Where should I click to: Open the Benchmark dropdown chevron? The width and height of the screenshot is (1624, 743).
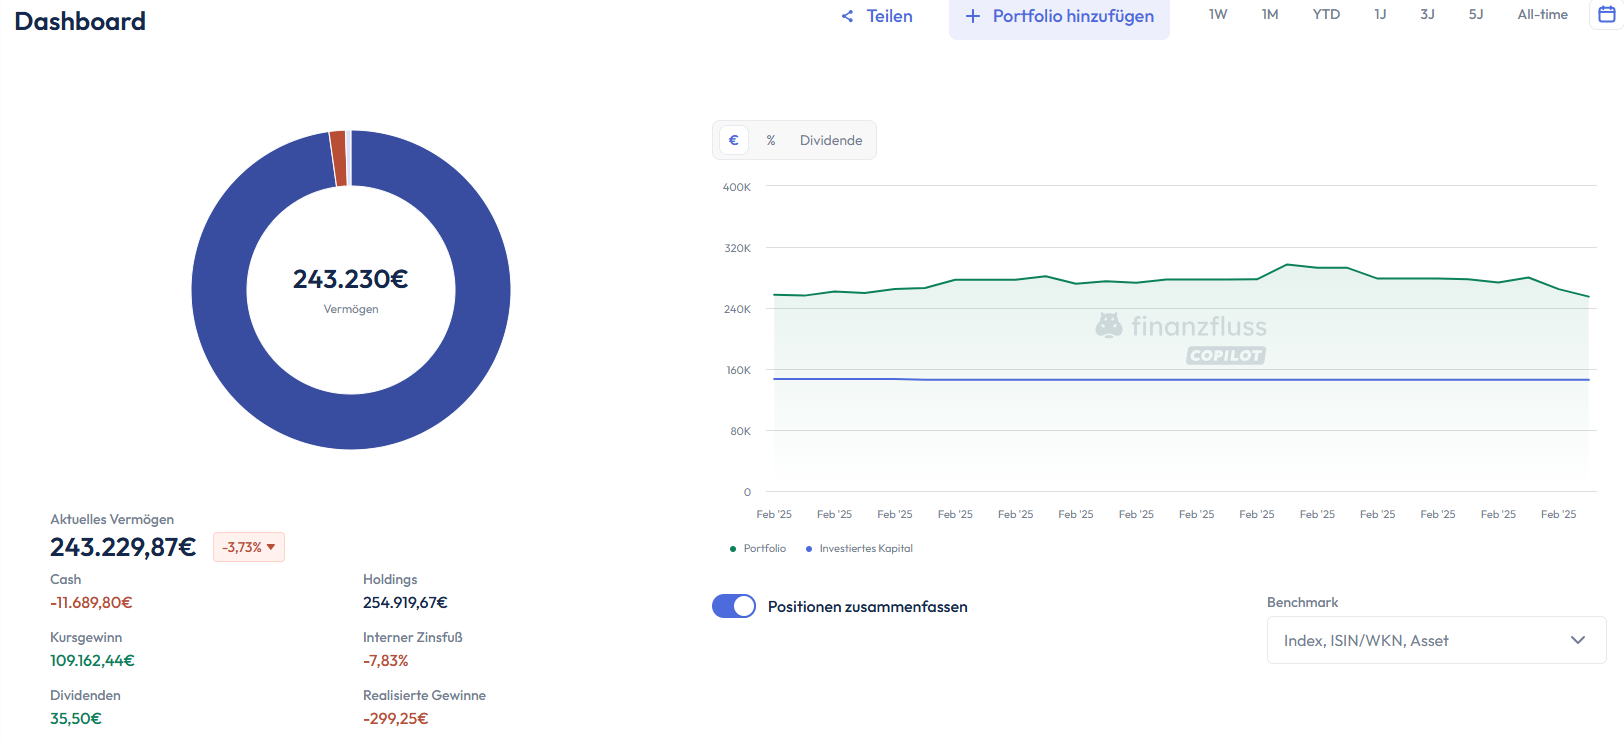click(x=1577, y=640)
